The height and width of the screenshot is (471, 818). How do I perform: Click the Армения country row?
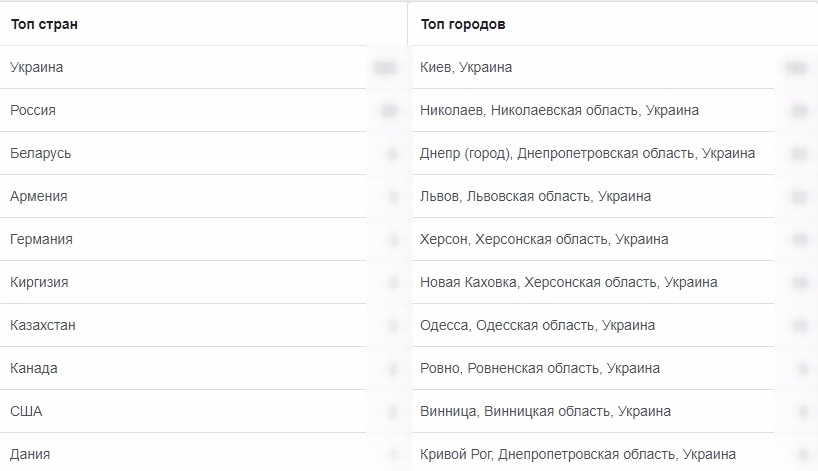[39, 196]
